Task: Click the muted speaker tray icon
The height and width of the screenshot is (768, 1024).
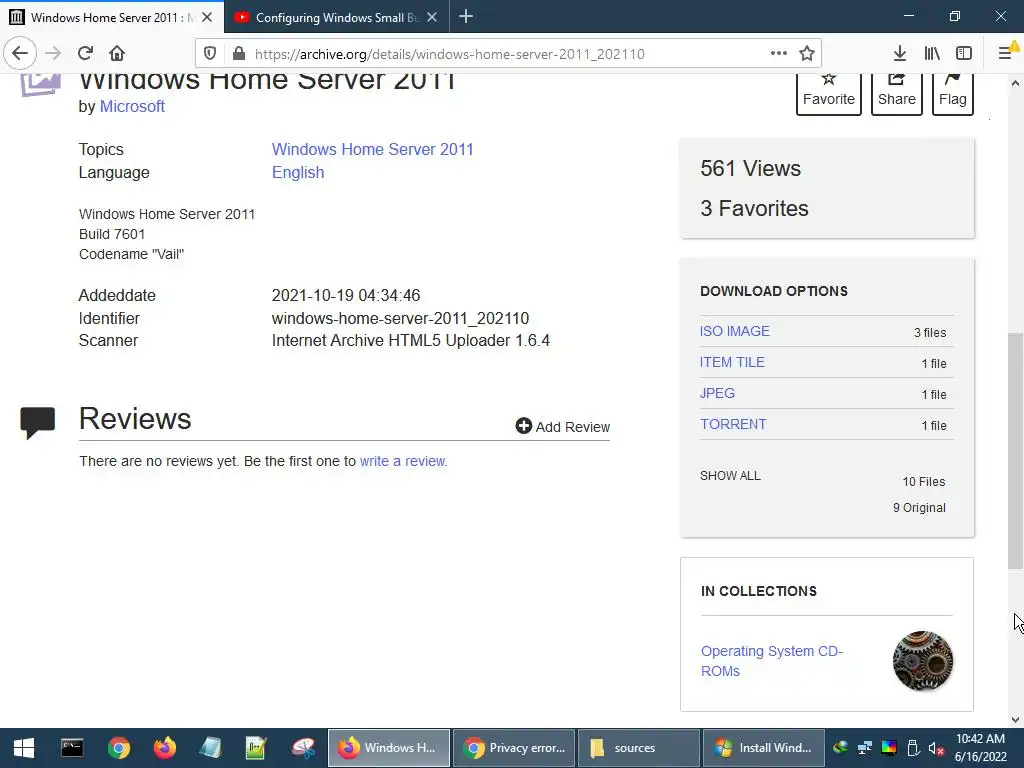Action: pos(936,748)
